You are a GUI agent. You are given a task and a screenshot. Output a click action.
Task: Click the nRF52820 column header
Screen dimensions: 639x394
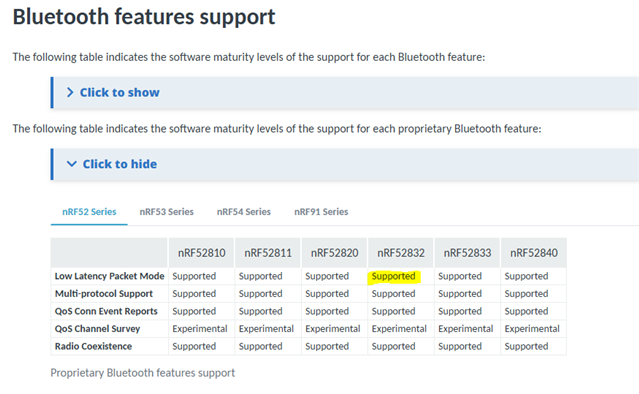[x=335, y=253]
